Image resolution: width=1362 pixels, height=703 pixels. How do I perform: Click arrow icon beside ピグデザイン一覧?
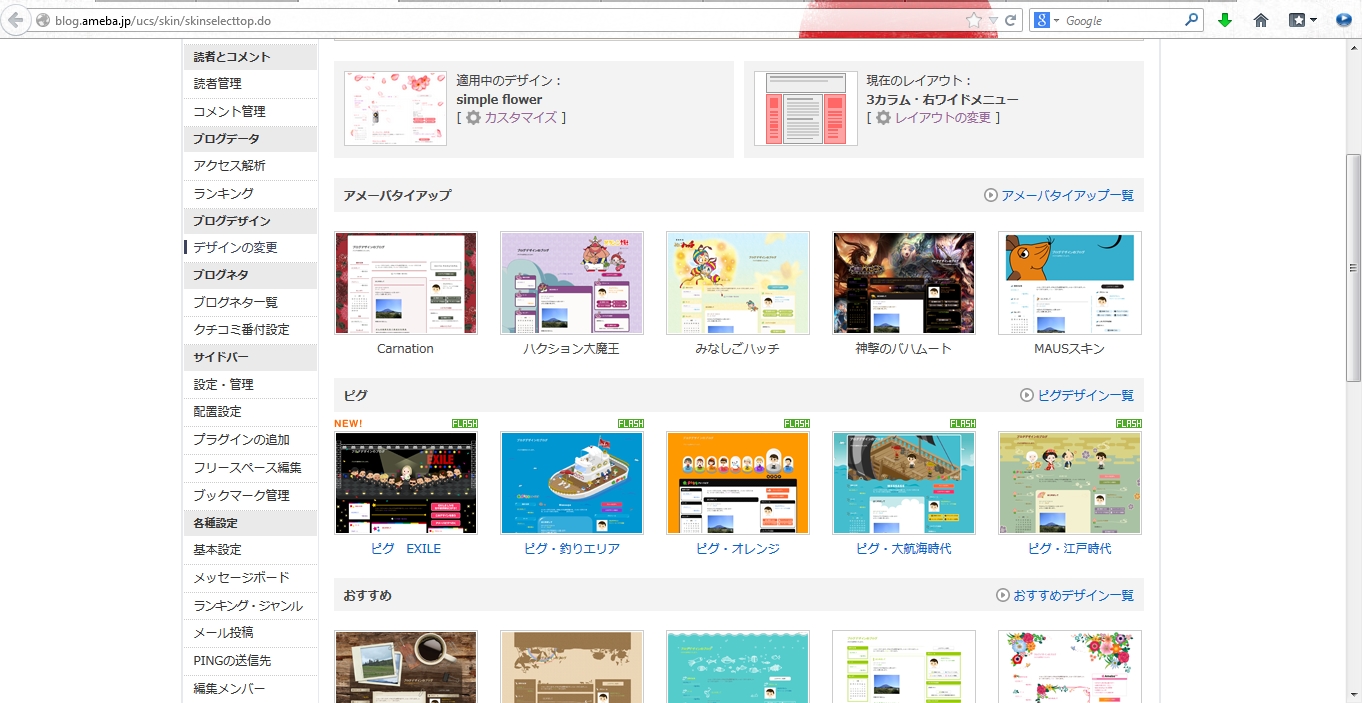[1027, 395]
